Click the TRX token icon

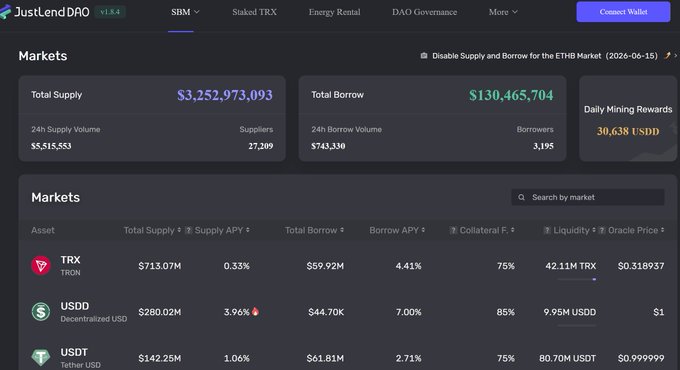pyautogui.click(x=41, y=265)
